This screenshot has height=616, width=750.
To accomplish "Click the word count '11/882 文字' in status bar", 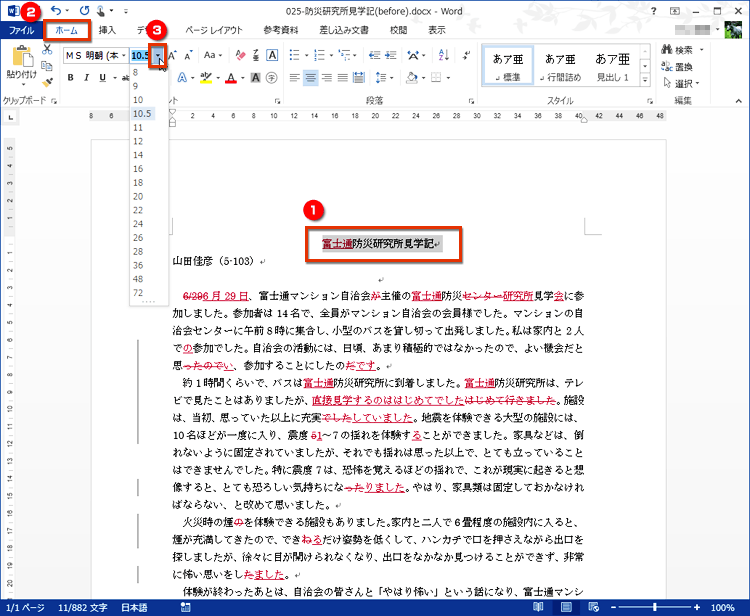I will coord(83,607).
